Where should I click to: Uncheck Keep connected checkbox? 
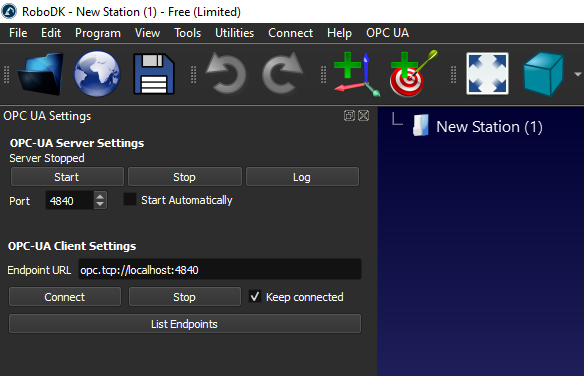(255, 297)
